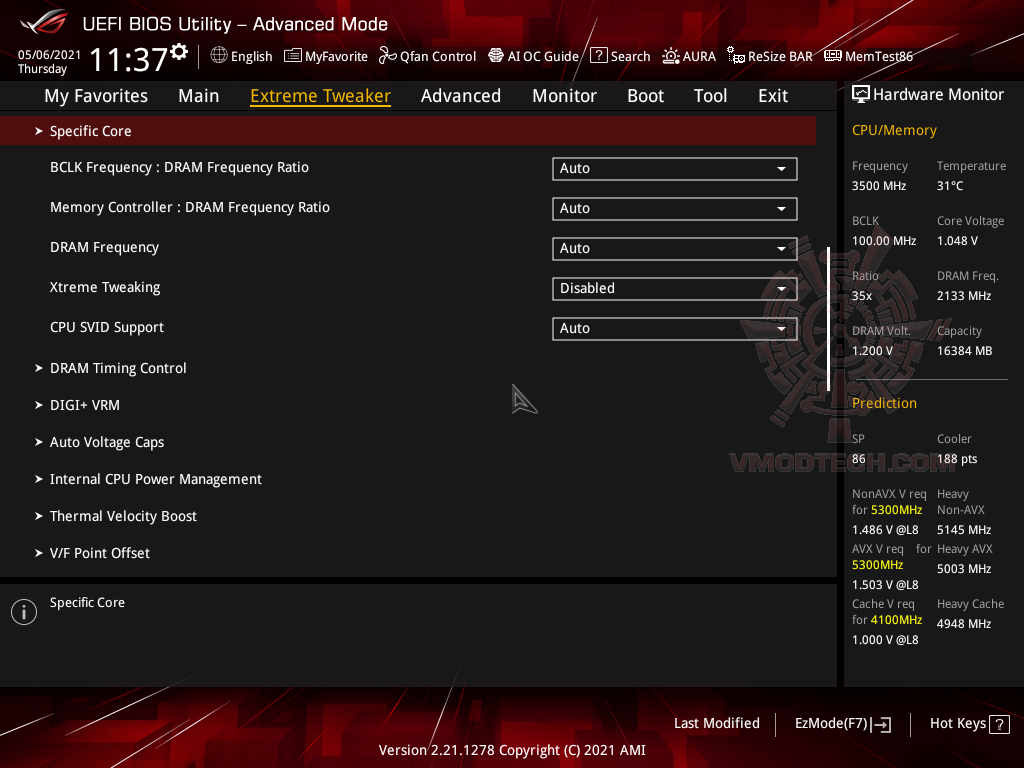Screen dimensions: 1024x768
Task: Click the Search question-mark icon
Action: (598, 56)
